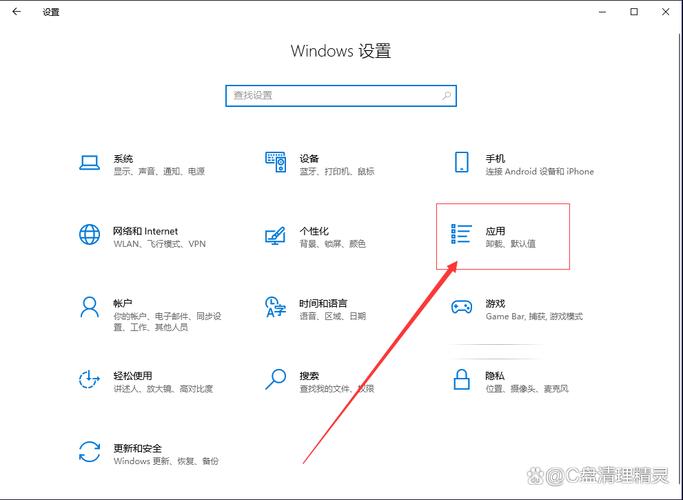683x500 pixels.
Task: Open 隐私 settings label
Action: pos(495,375)
